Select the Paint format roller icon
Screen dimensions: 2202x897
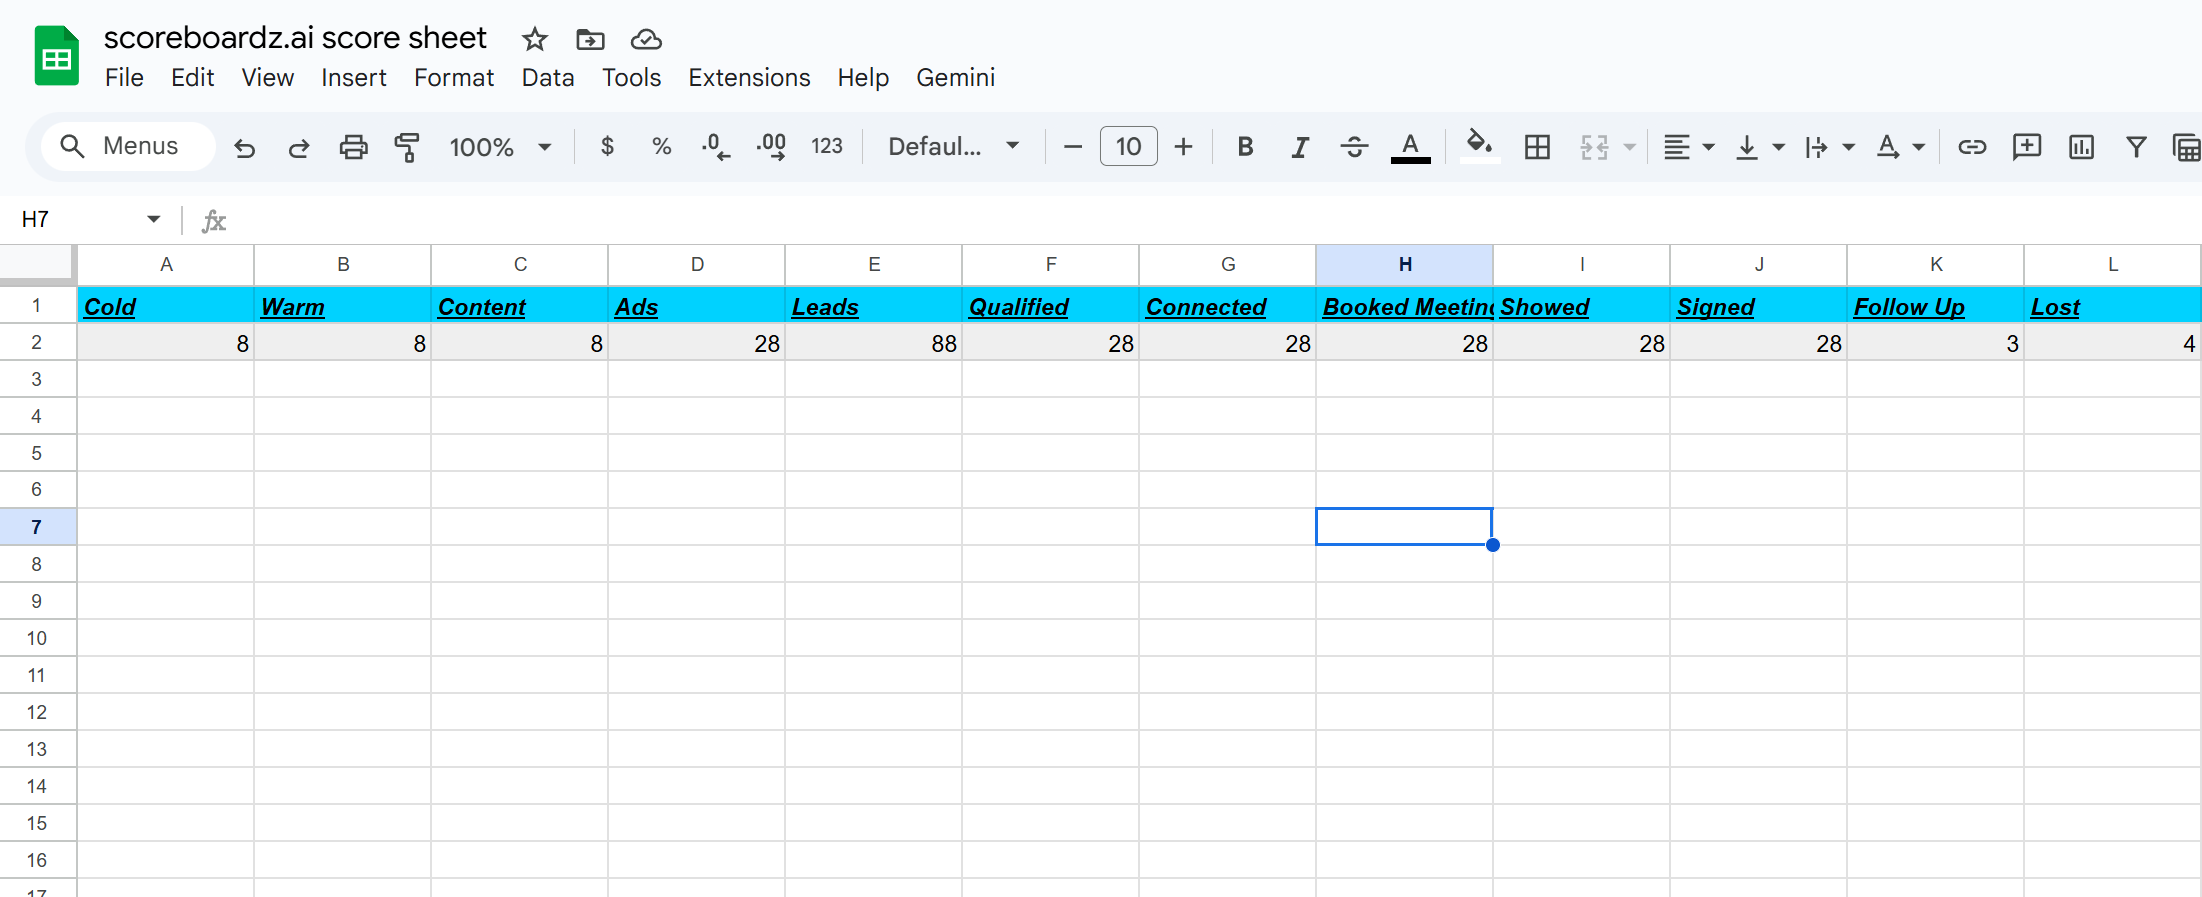click(407, 148)
